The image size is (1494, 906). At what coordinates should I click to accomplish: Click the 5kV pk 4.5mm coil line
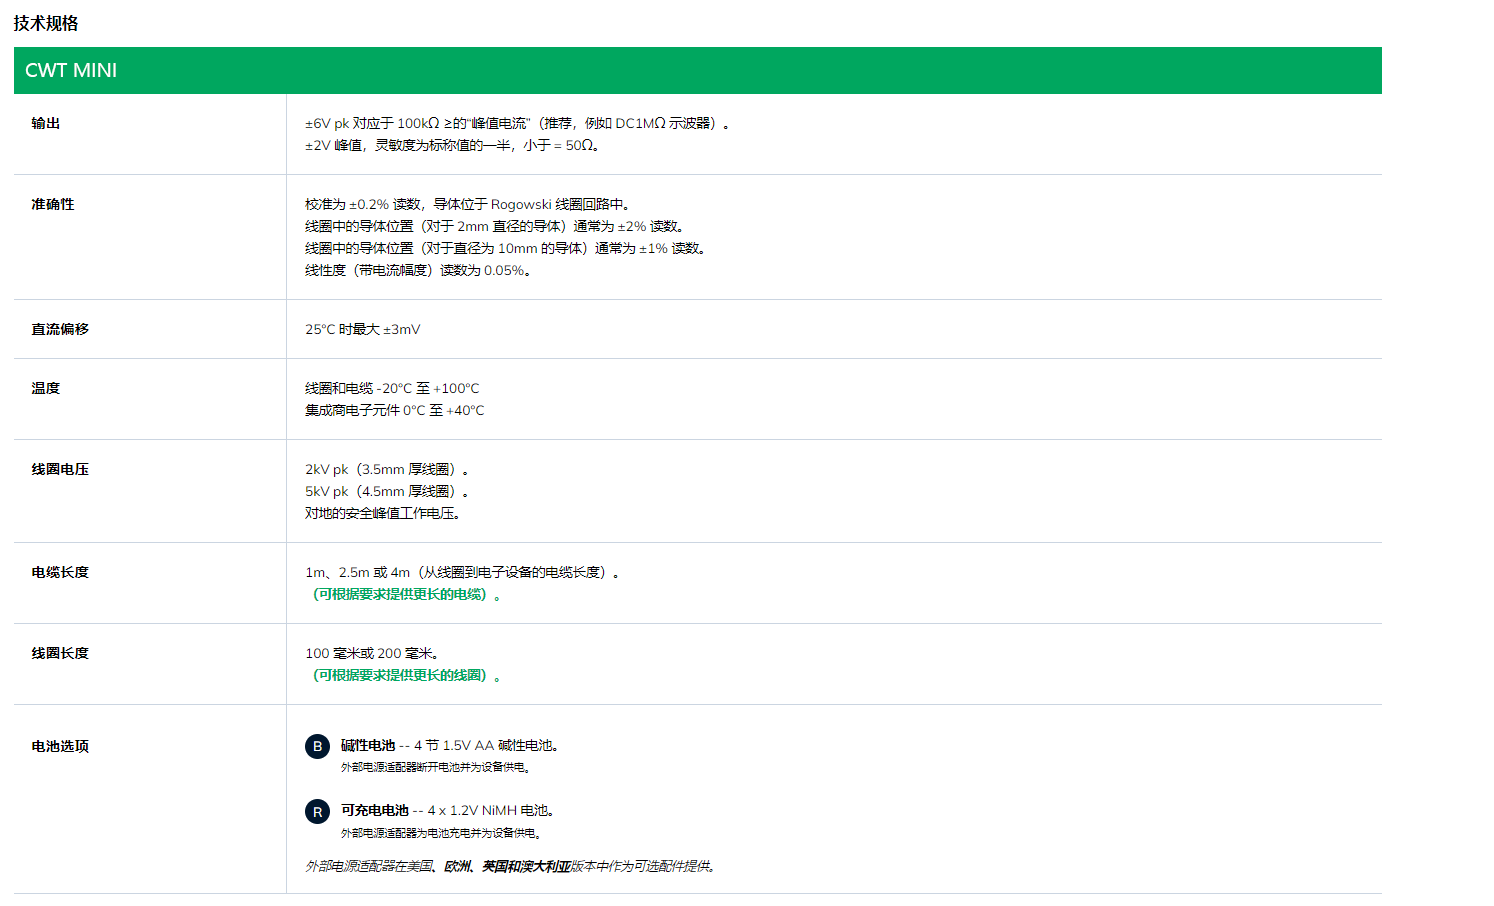[388, 491]
